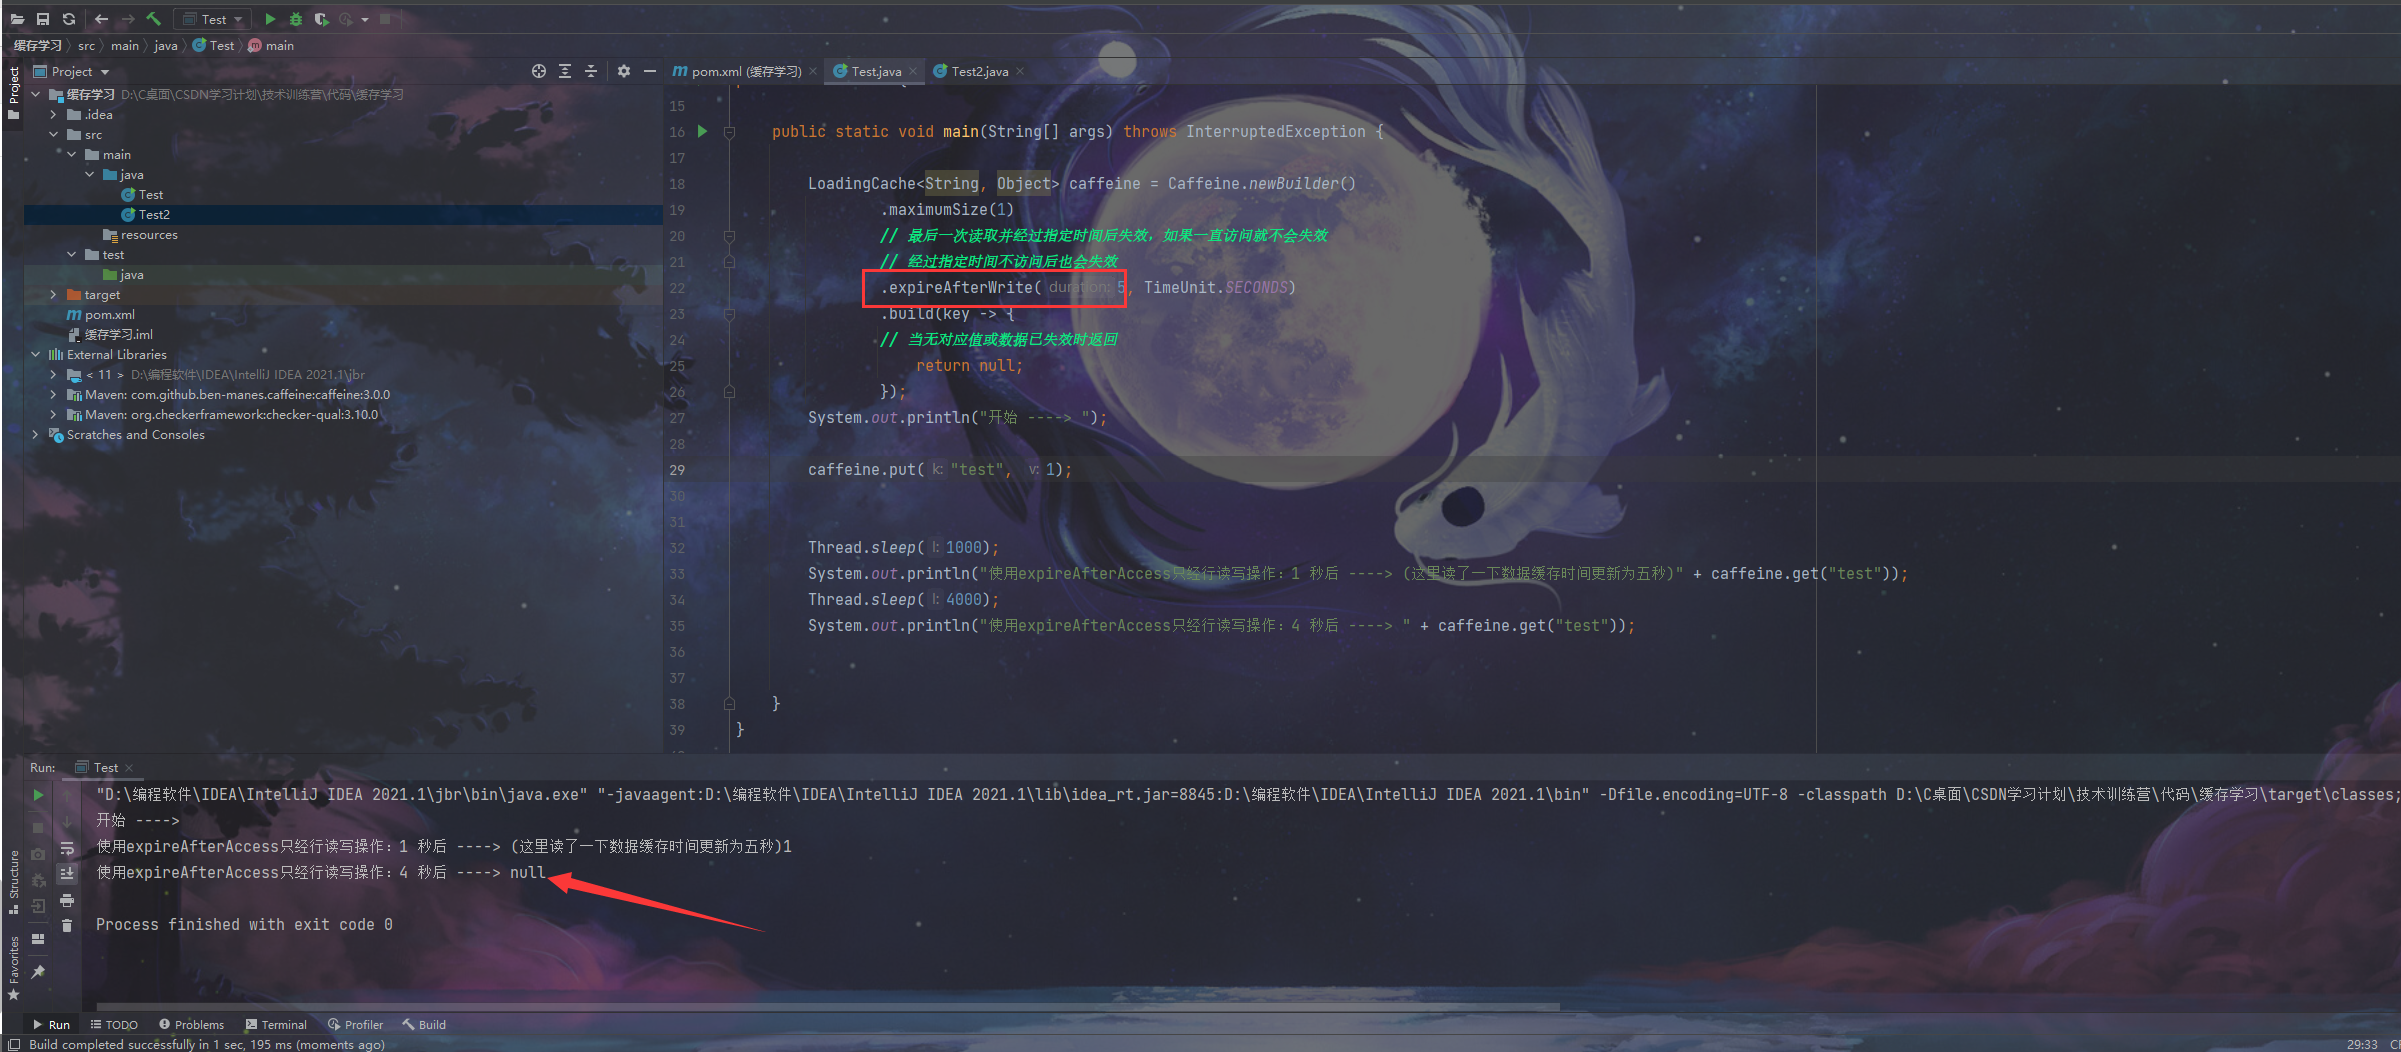Close the Test2.java tab
Image resolution: width=2401 pixels, height=1052 pixels.
click(1020, 71)
